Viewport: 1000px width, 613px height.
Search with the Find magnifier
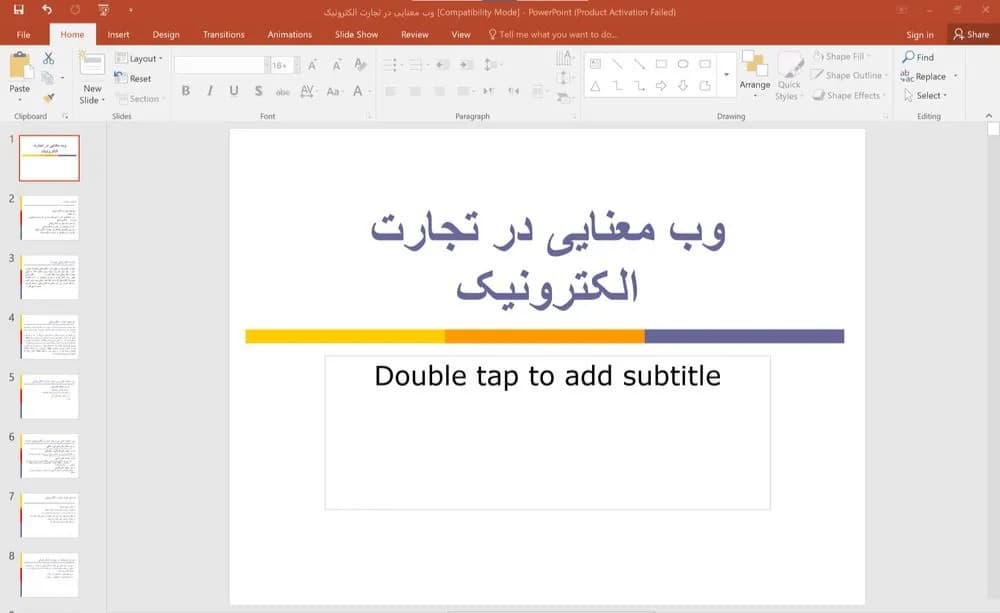click(918, 57)
